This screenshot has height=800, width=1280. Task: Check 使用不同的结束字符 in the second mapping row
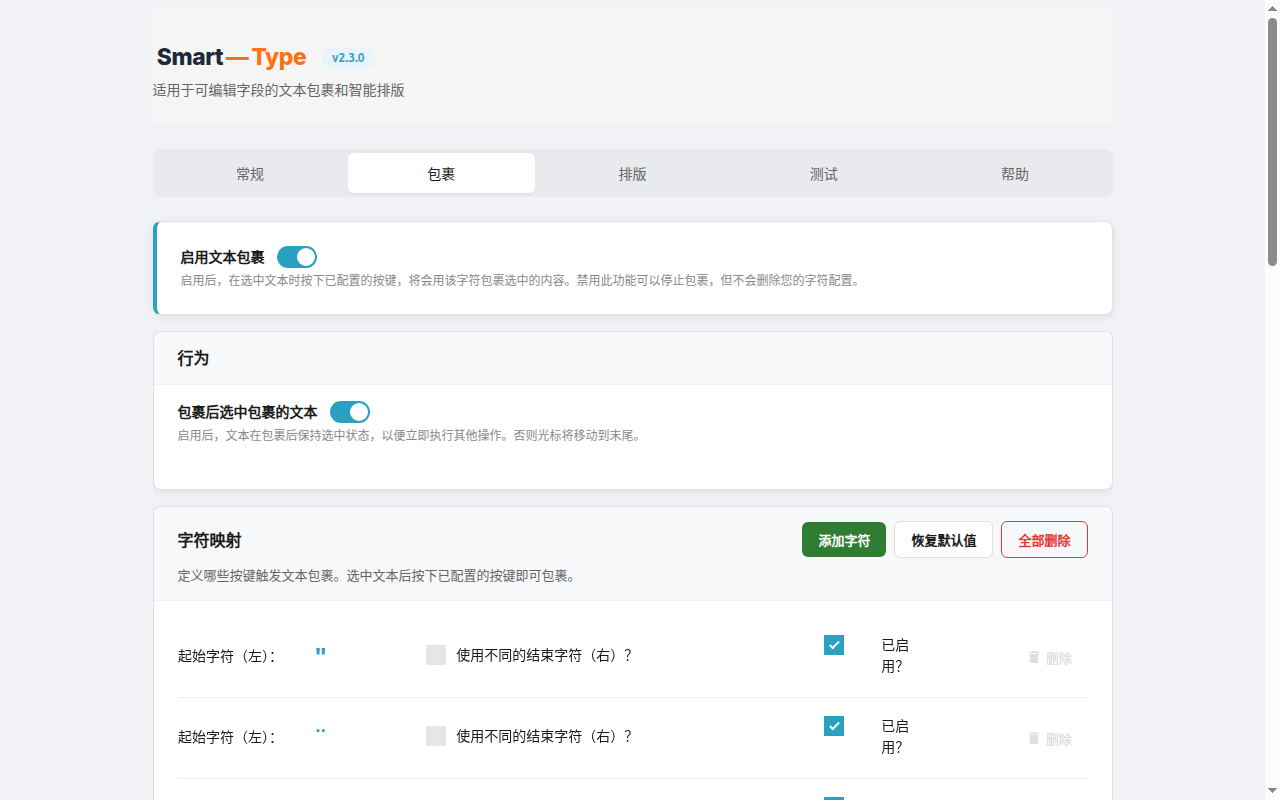pos(436,736)
